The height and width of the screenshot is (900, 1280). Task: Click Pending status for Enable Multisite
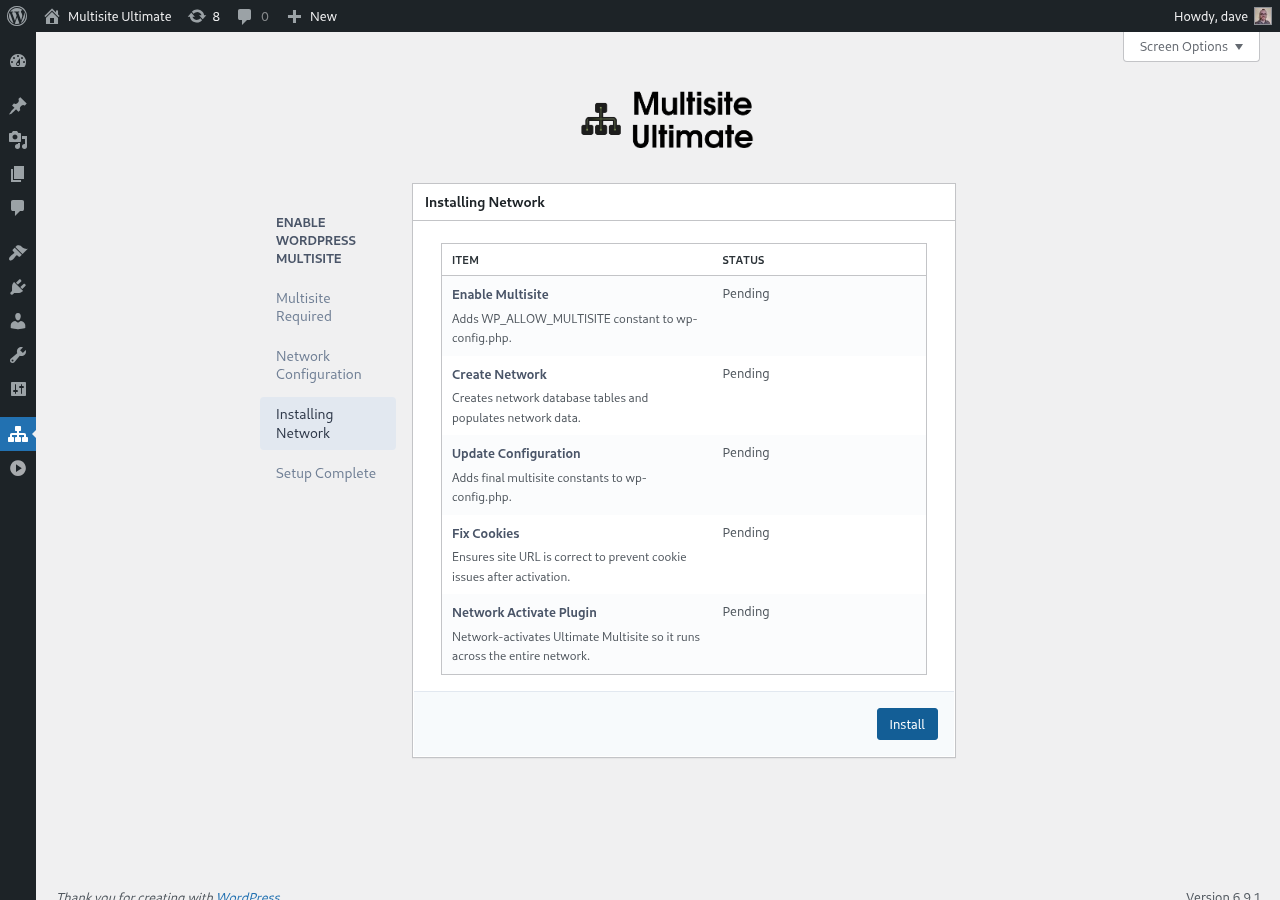pos(746,293)
